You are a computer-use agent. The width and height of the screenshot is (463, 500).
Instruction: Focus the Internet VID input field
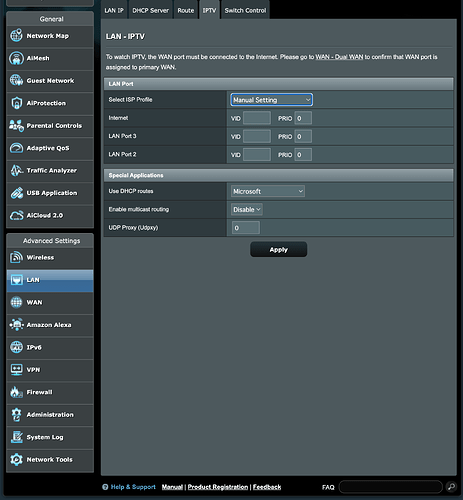pos(257,118)
